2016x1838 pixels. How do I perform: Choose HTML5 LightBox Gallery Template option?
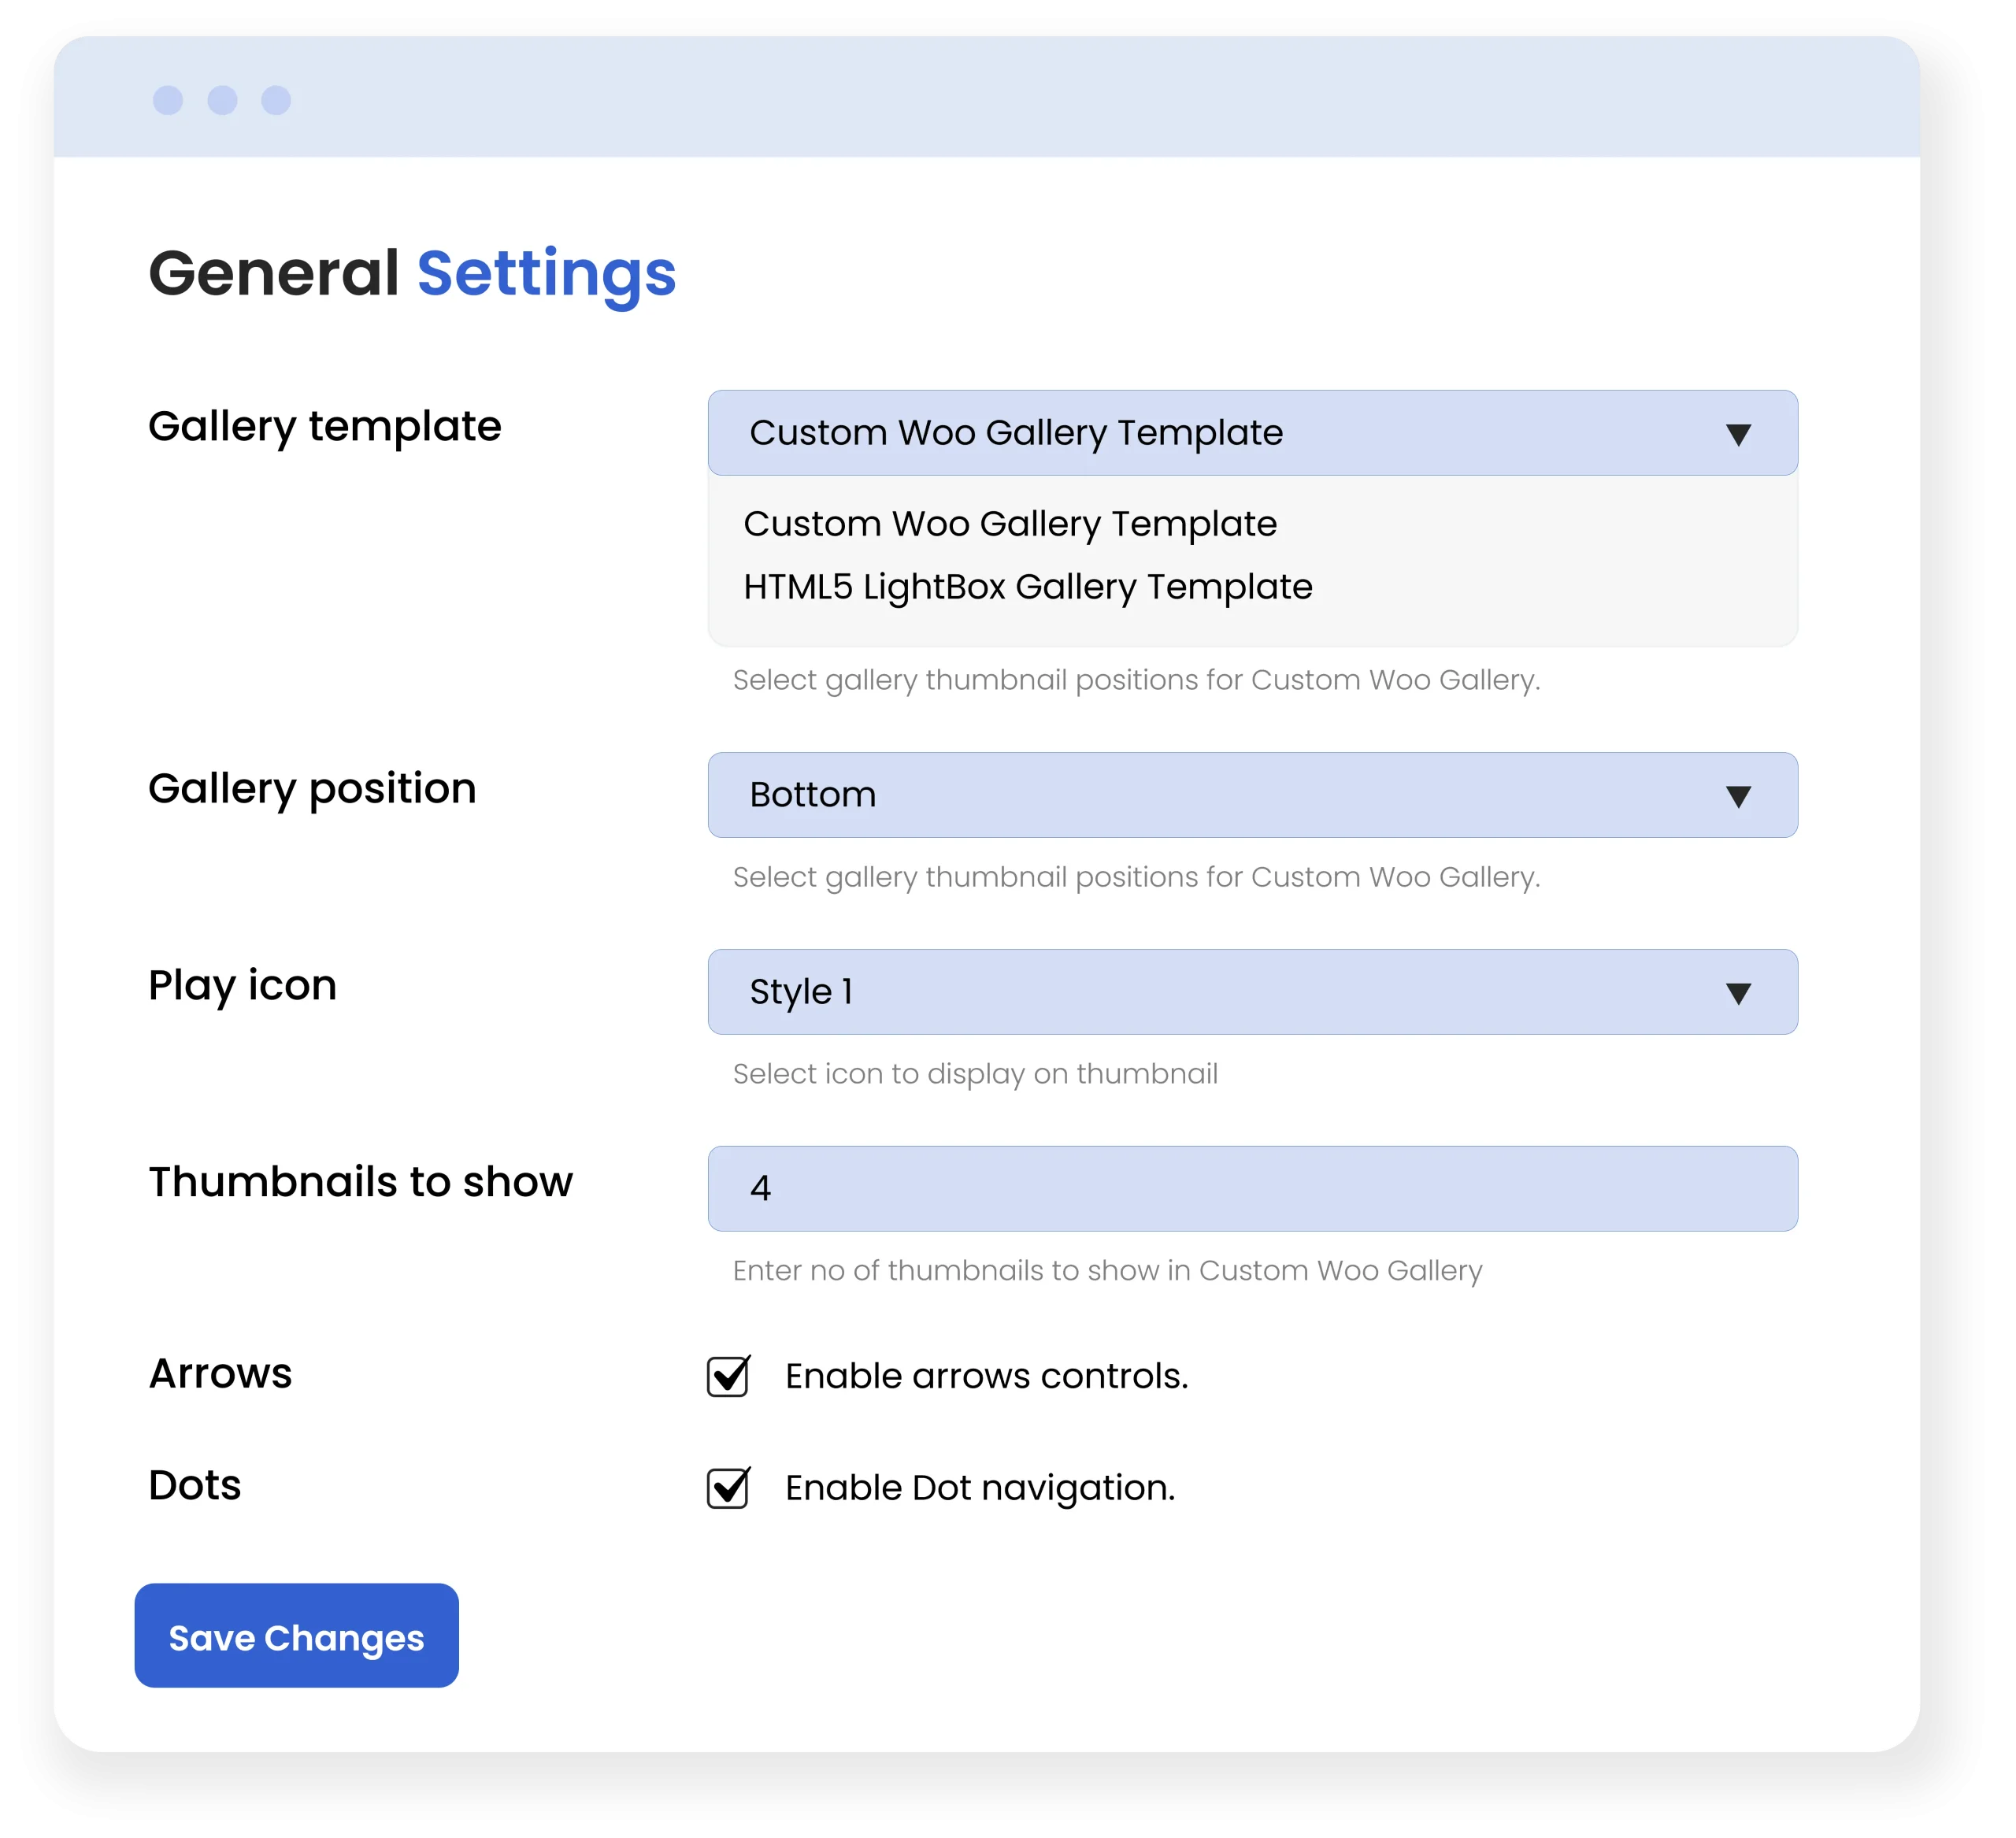[1027, 587]
